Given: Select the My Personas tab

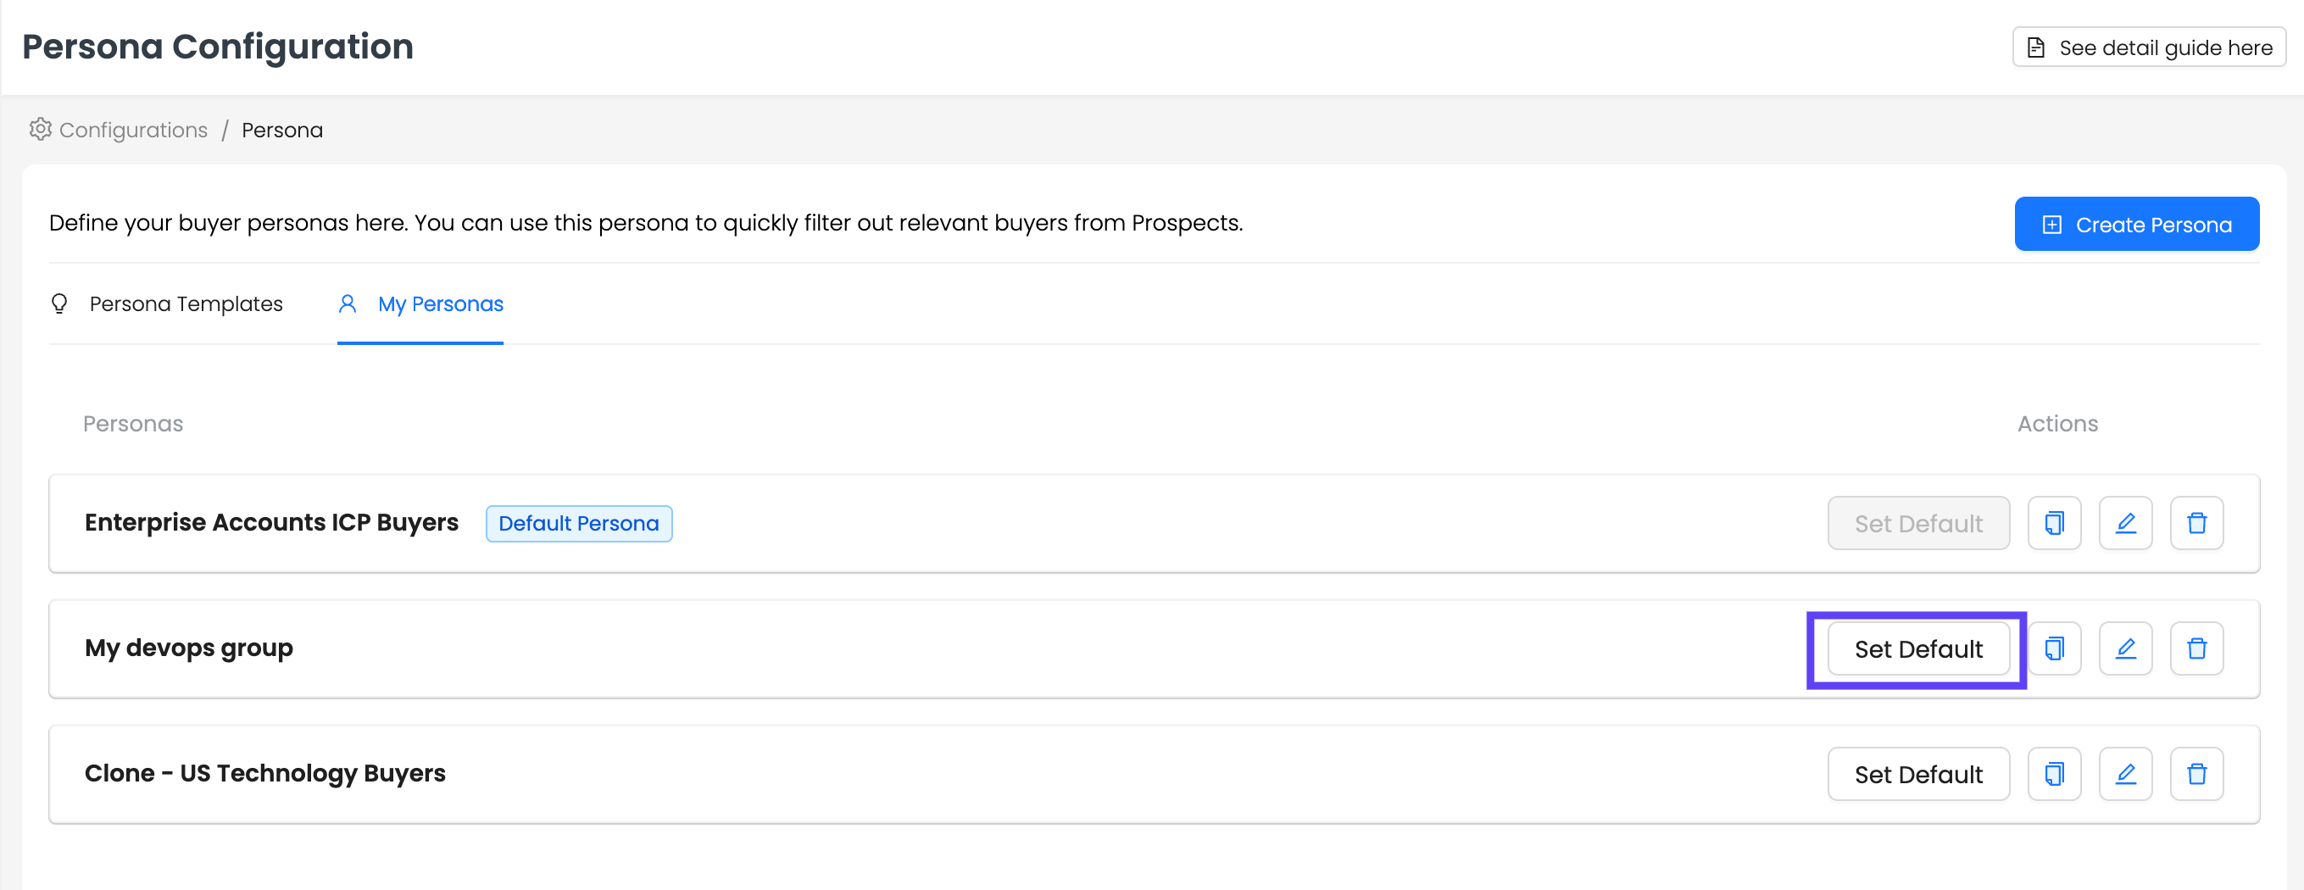Looking at the screenshot, I should 440,304.
